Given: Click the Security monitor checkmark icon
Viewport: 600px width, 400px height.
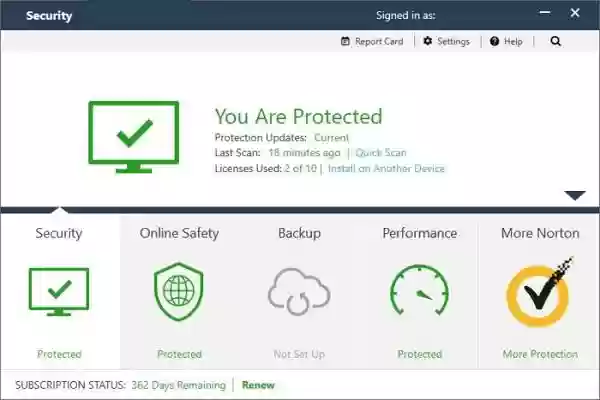Looking at the screenshot, I should [59, 292].
